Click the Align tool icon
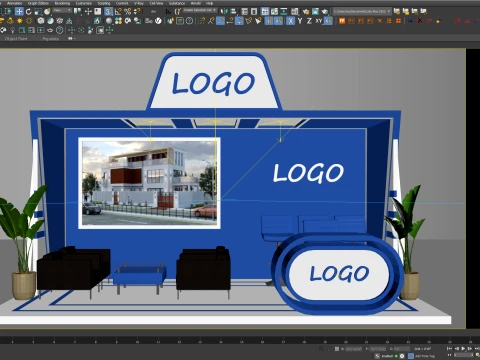This screenshot has width=480, height=360. click(x=233, y=12)
